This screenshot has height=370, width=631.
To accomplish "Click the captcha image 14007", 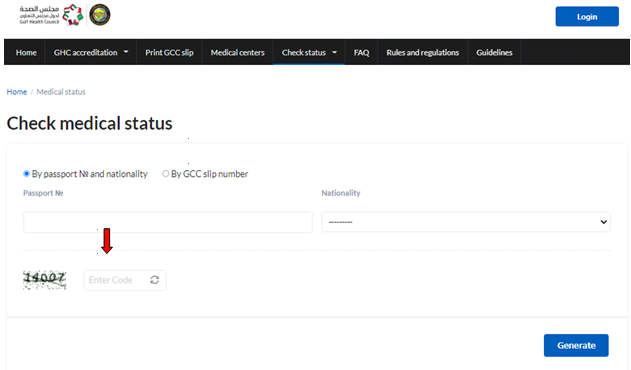I will (x=45, y=280).
